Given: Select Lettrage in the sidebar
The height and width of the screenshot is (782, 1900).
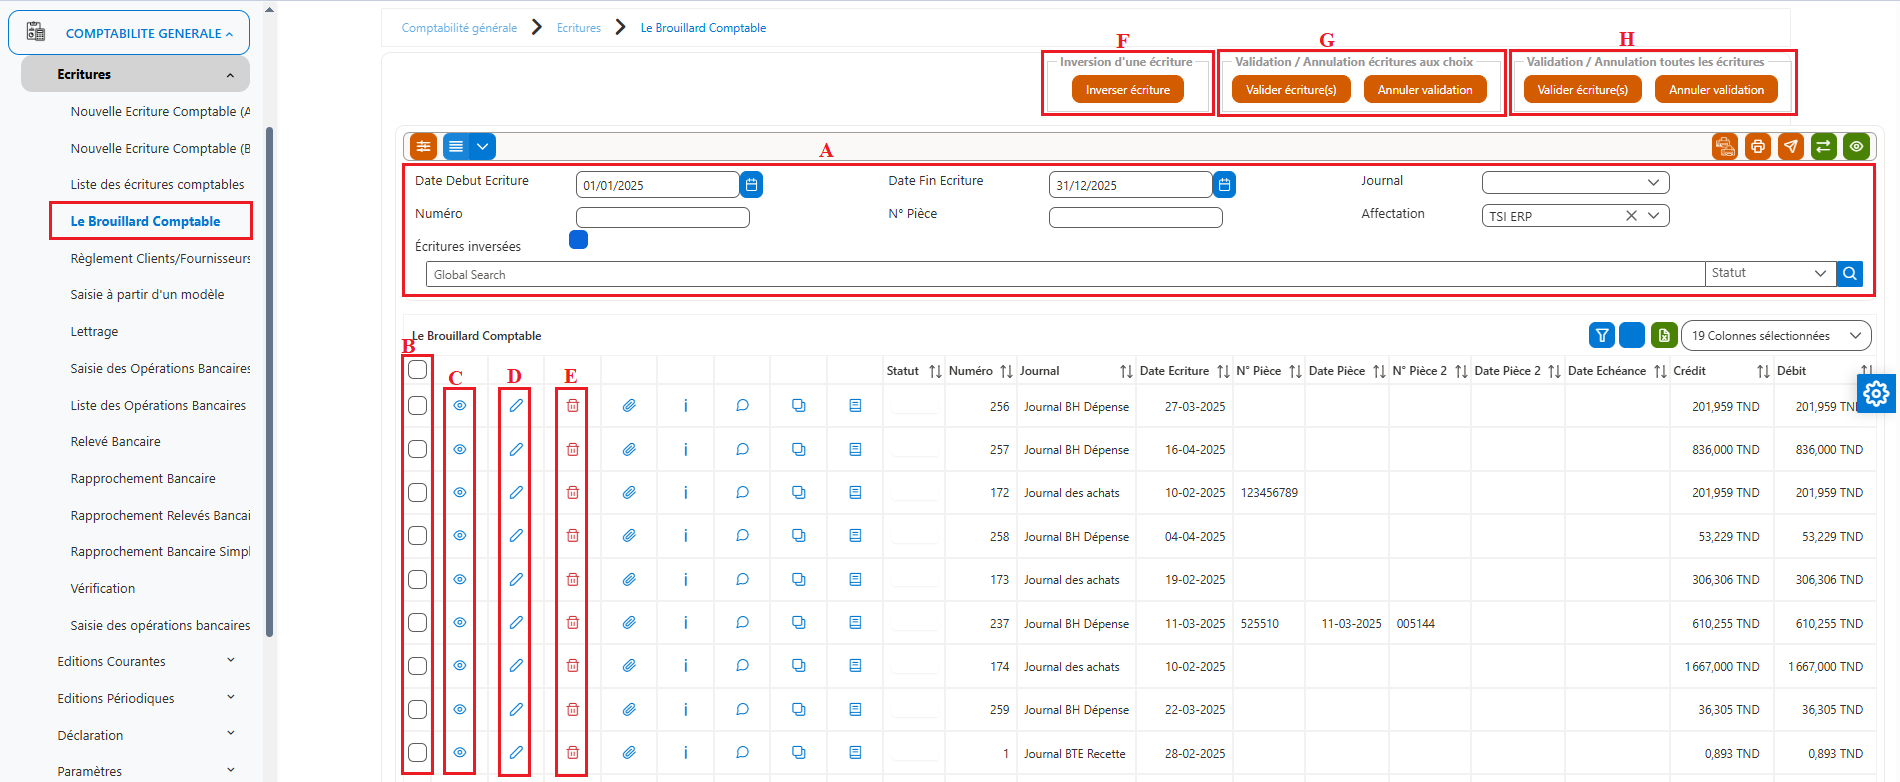Looking at the screenshot, I should 94,332.
